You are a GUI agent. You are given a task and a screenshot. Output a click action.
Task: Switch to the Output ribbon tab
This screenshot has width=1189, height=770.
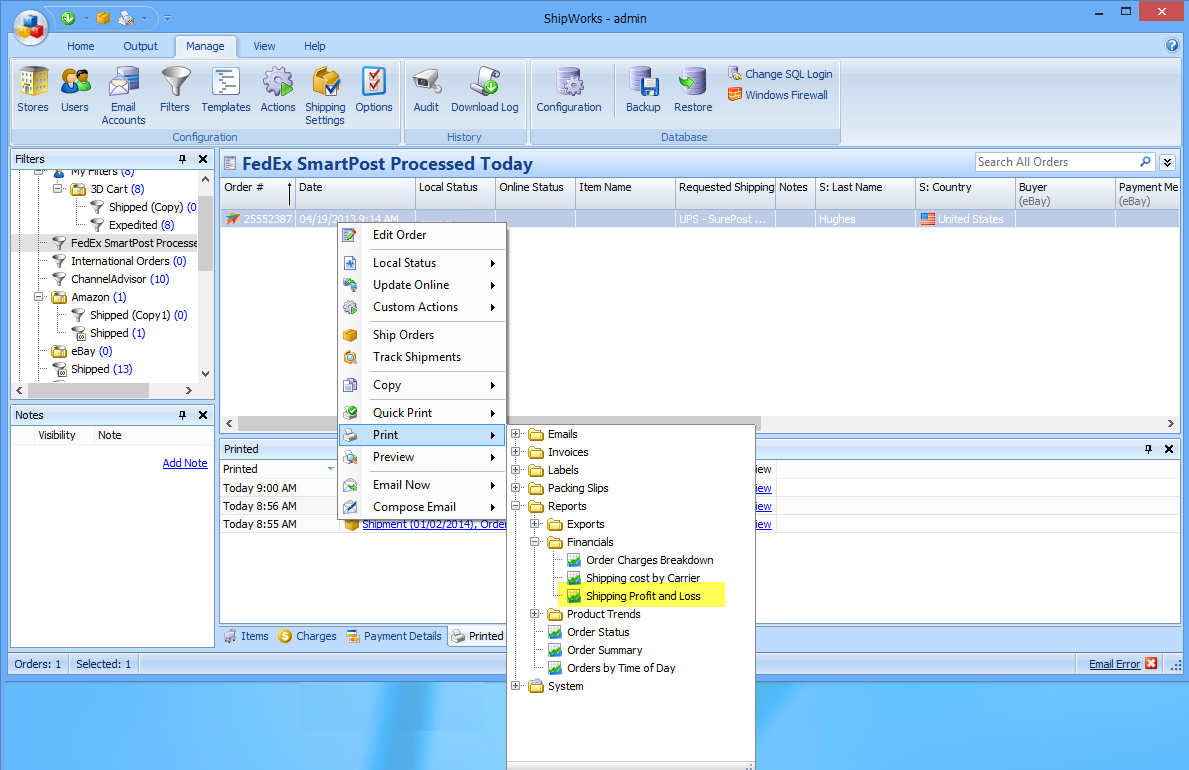[140, 46]
